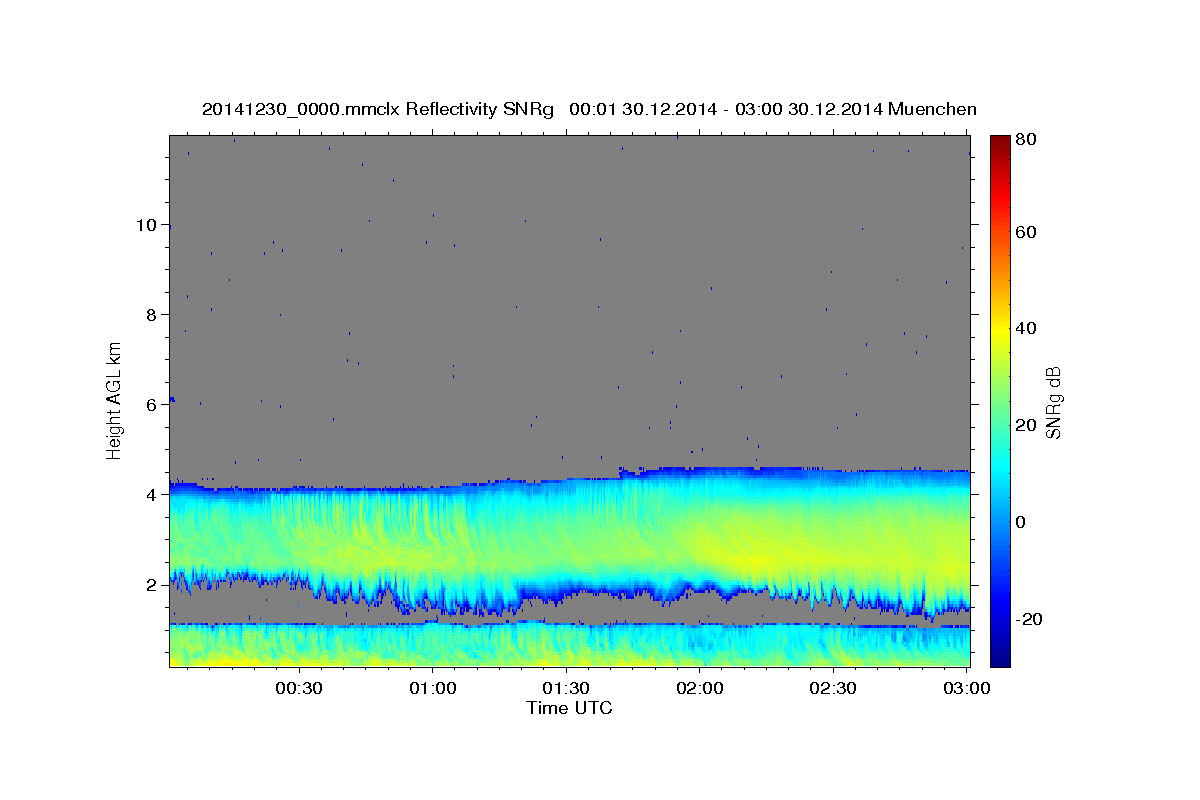The width and height of the screenshot is (1200, 800).
Task: Pick the dark blue bottom of colorbar
Action: [x=999, y=660]
